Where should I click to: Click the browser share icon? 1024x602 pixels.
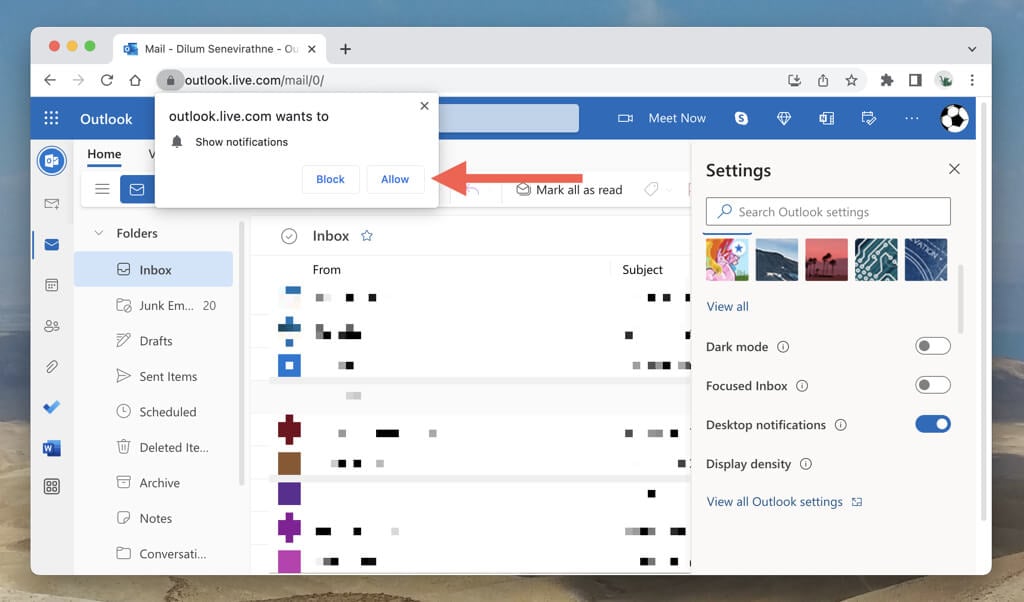click(823, 80)
